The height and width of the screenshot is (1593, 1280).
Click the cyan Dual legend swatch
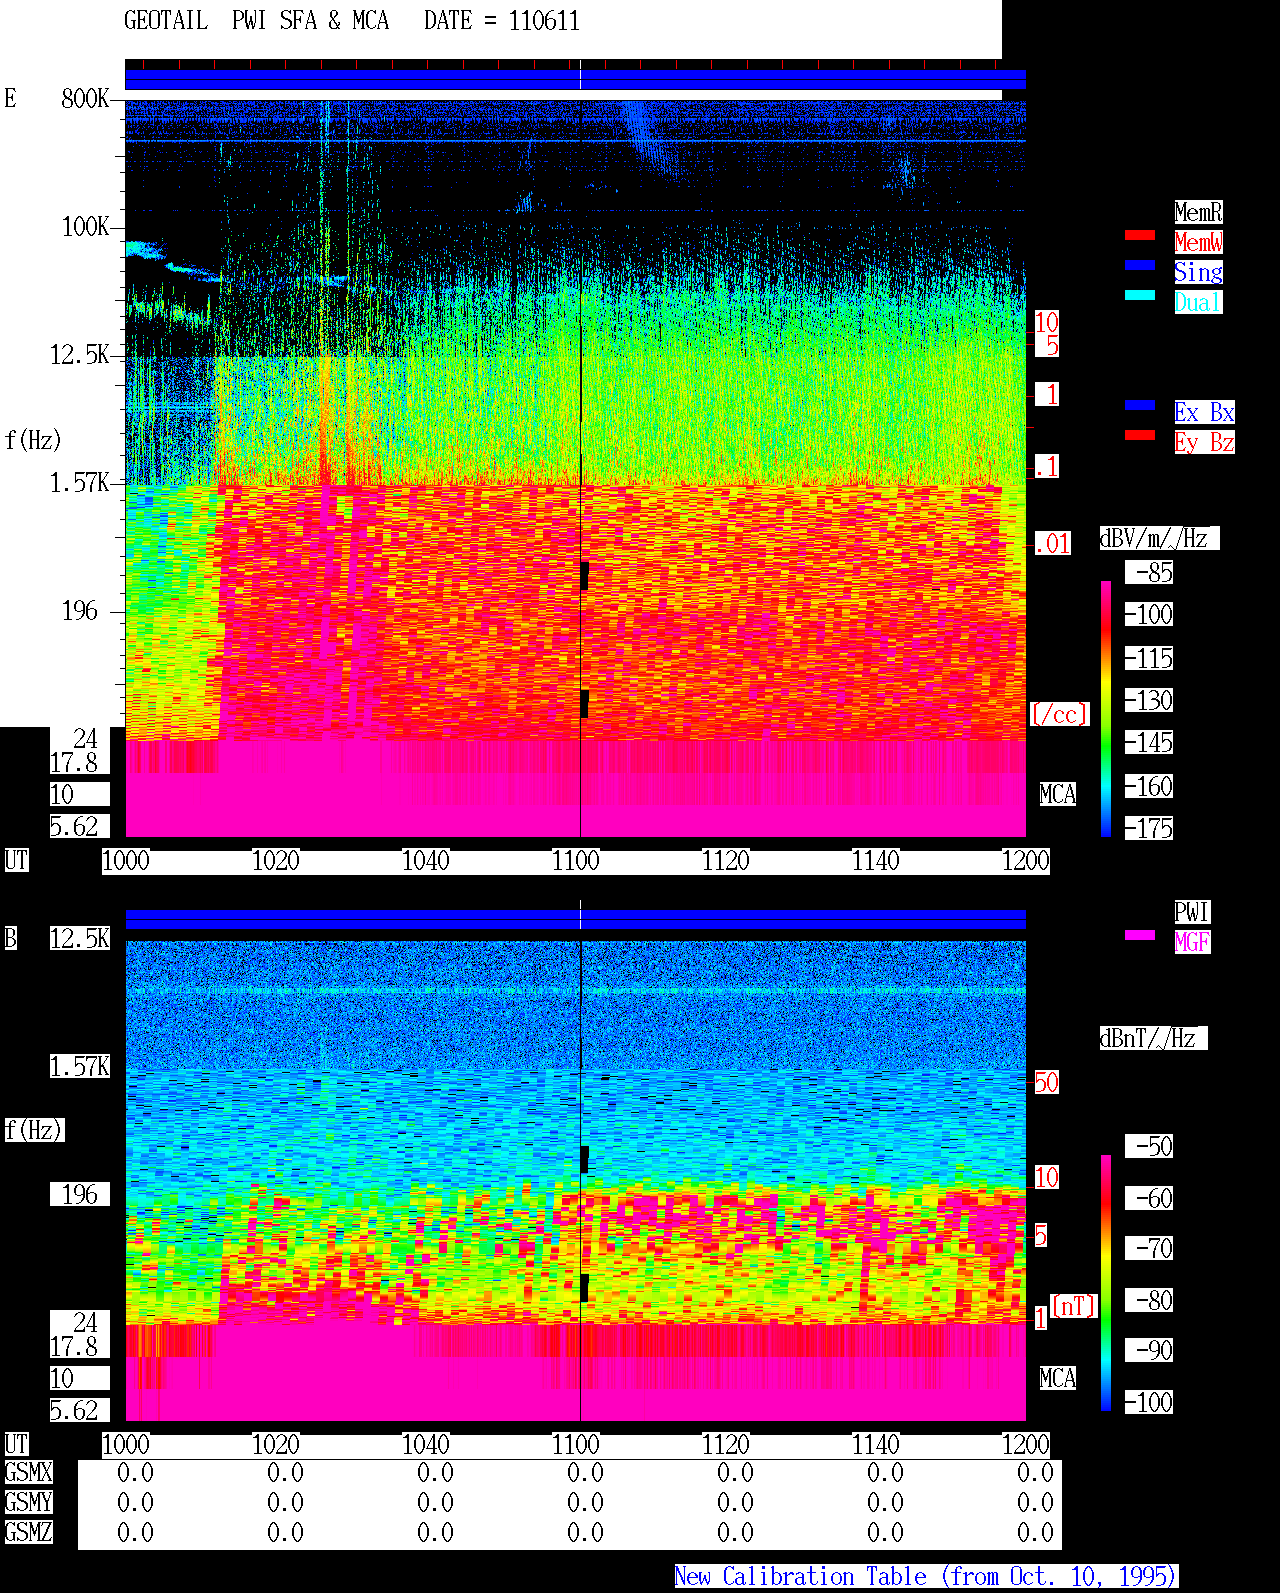1140,295
